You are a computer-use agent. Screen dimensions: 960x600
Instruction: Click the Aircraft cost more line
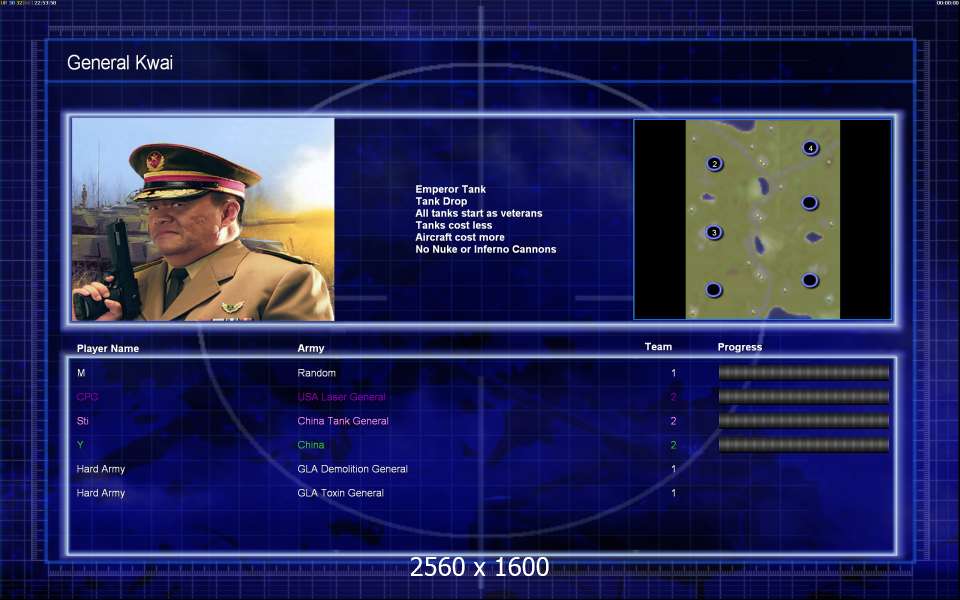pyautogui.click(x=460, y=237)
